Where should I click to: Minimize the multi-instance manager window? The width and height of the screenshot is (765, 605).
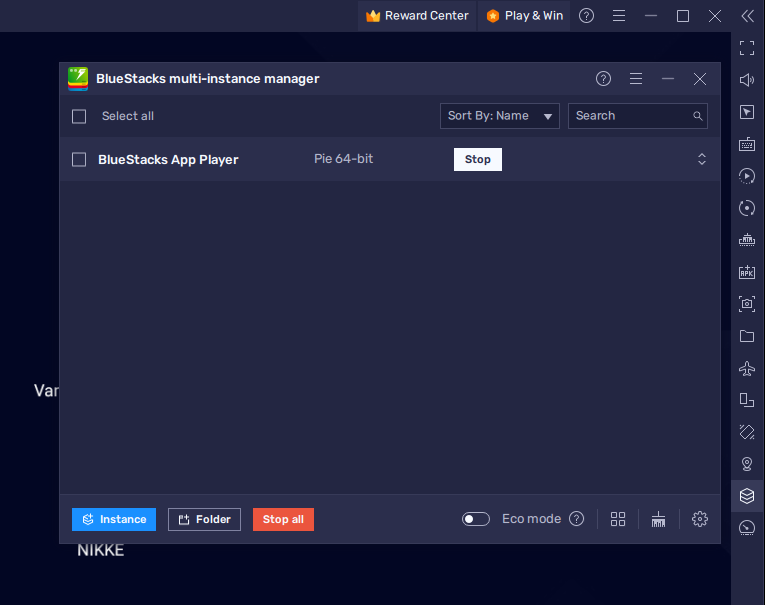[668, 79]
